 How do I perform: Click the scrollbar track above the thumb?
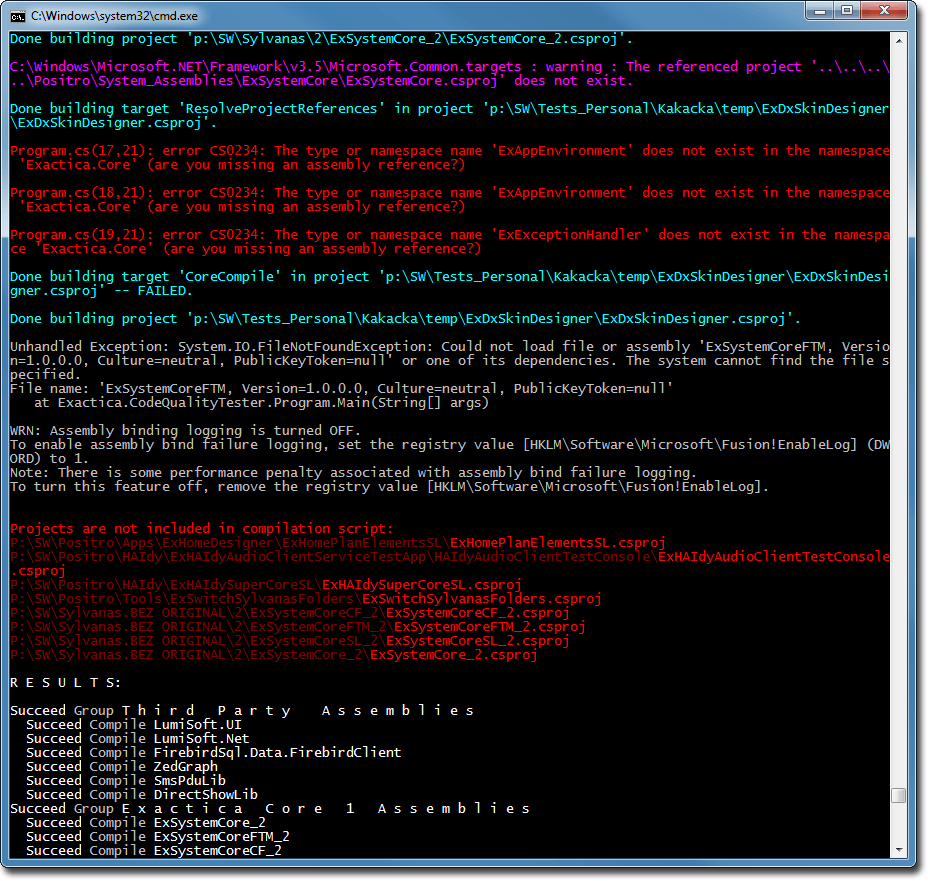coord(899,400)
